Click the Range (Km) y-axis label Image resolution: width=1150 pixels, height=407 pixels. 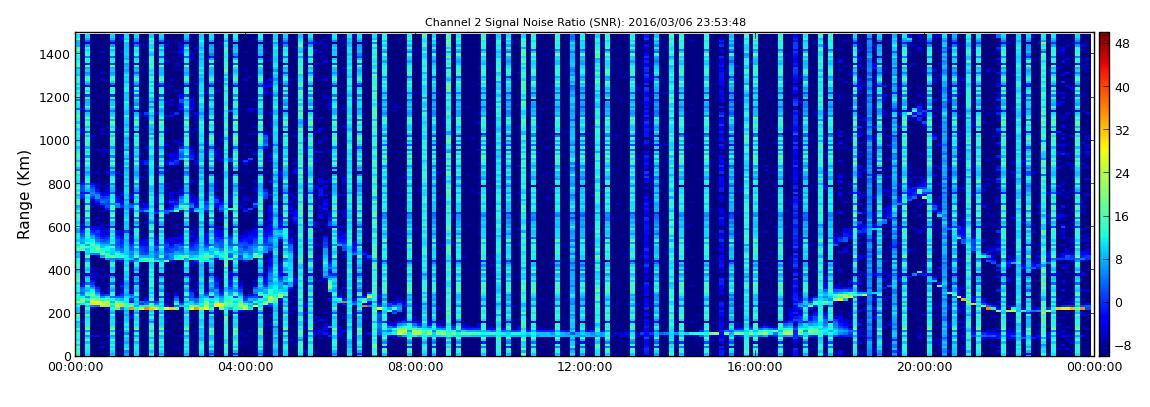(x=24, y=195)
